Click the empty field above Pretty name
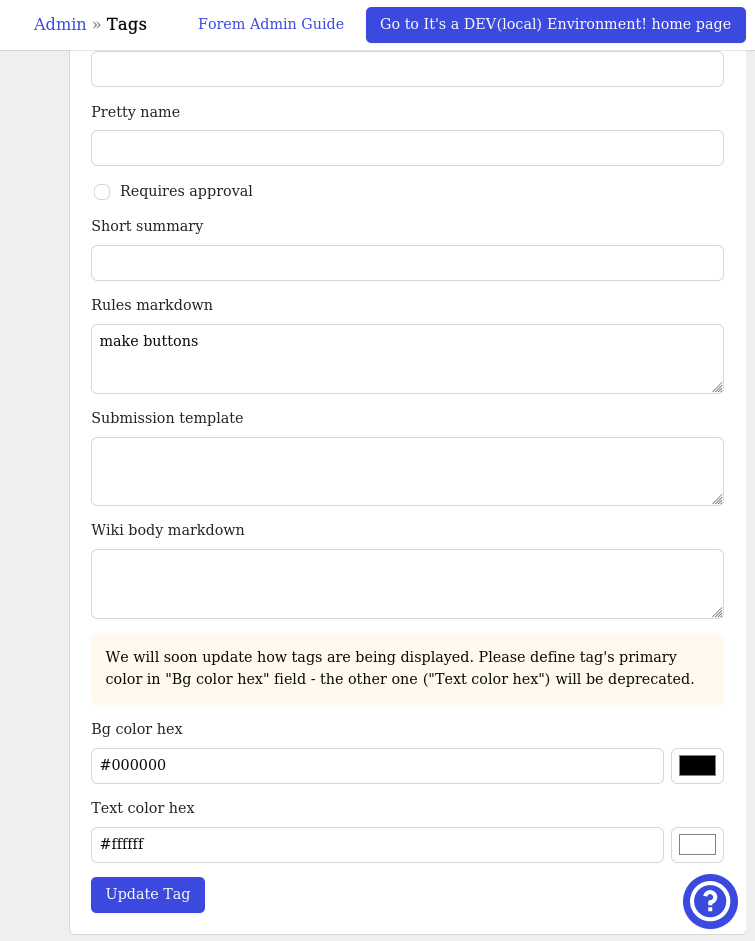 point(407,68)
